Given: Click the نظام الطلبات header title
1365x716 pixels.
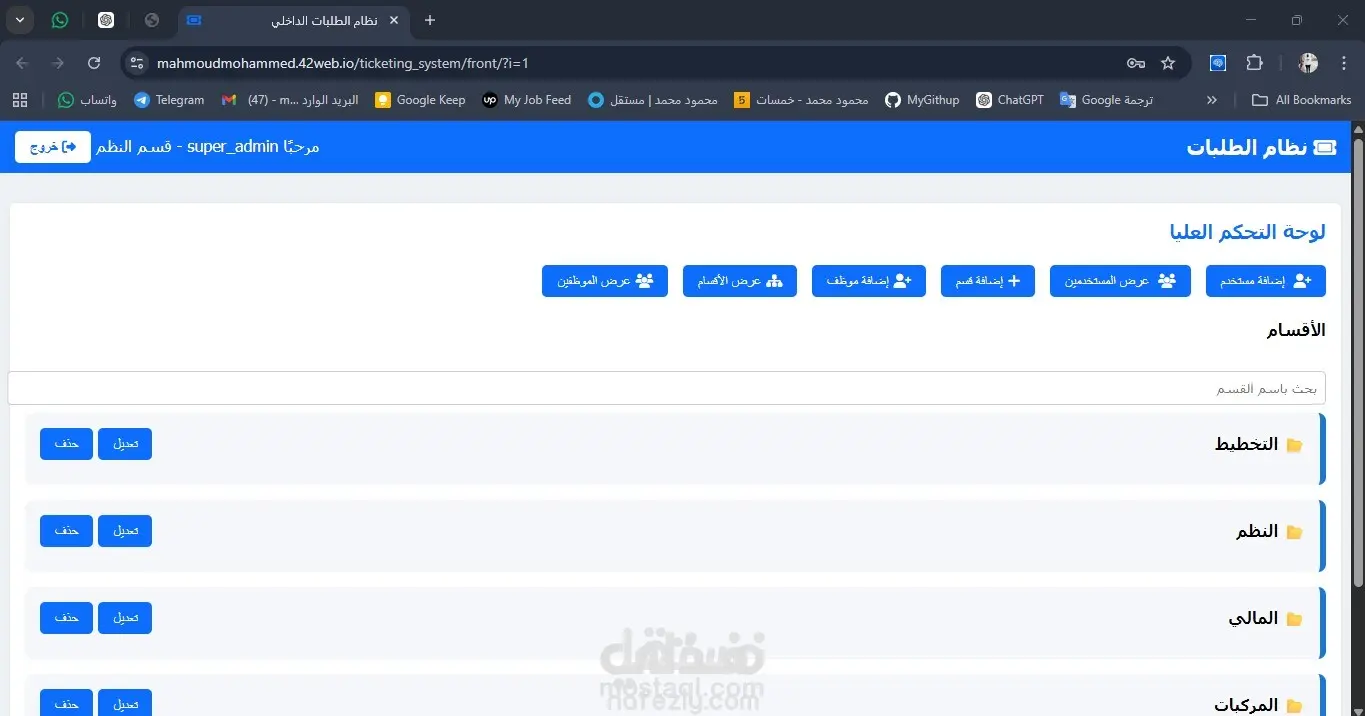Looking at the screenshot, I should (1247, 148).
